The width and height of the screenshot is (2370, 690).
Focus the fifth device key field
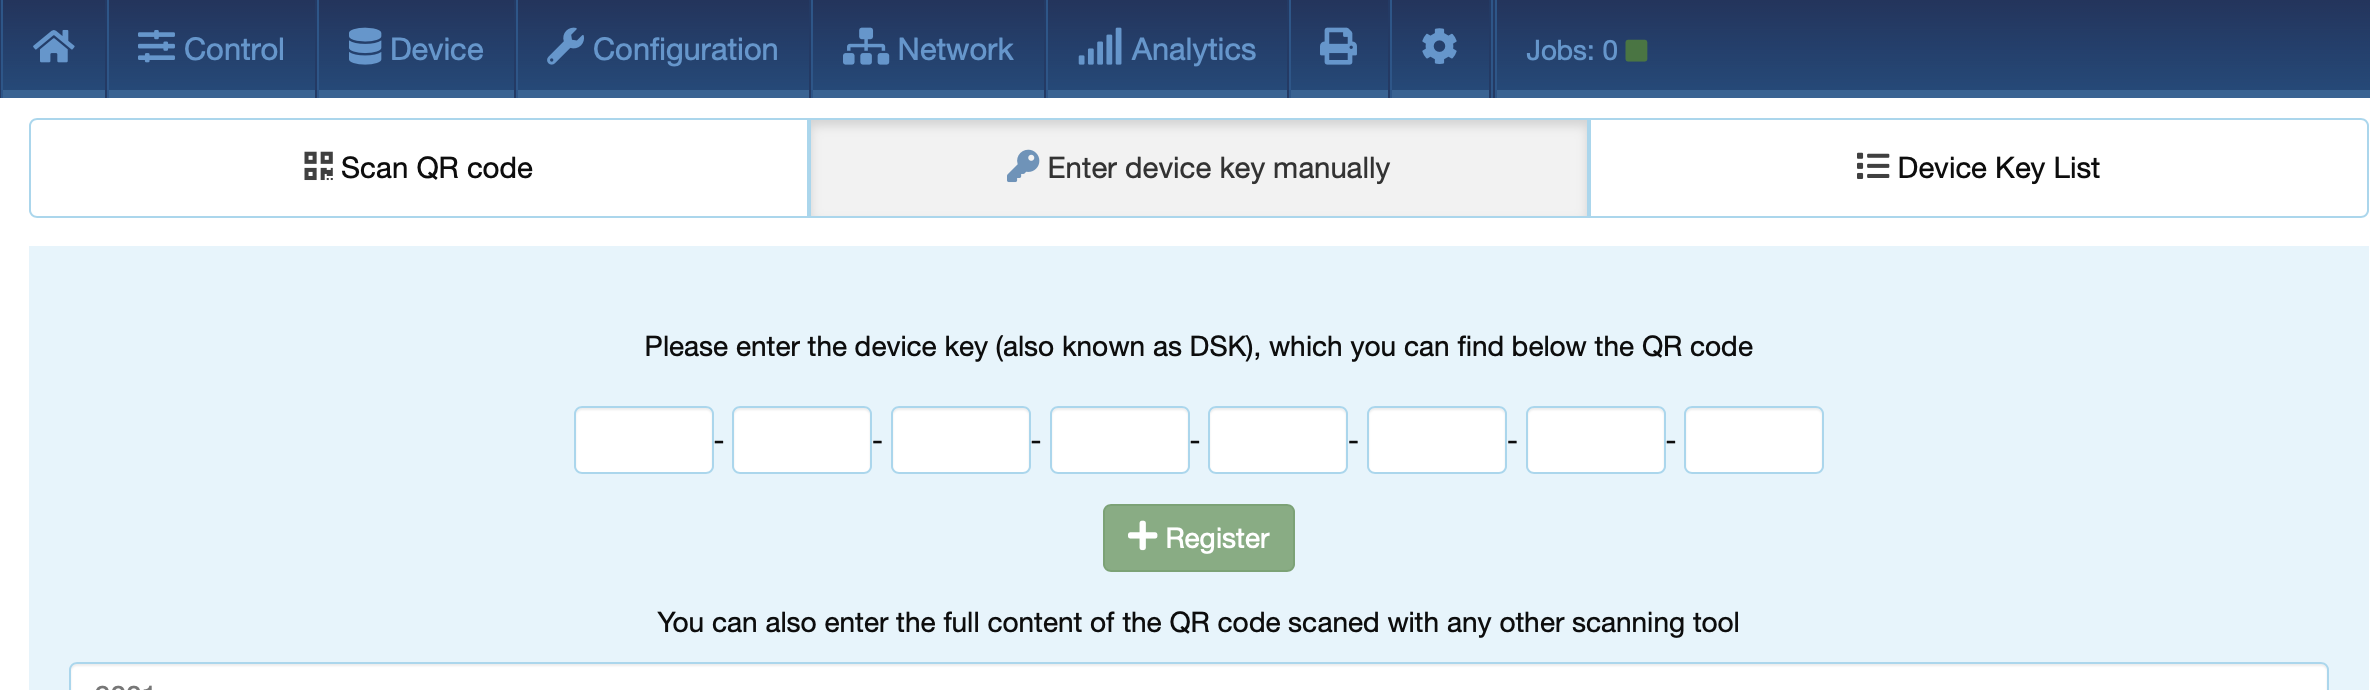tap(1278, 440)
